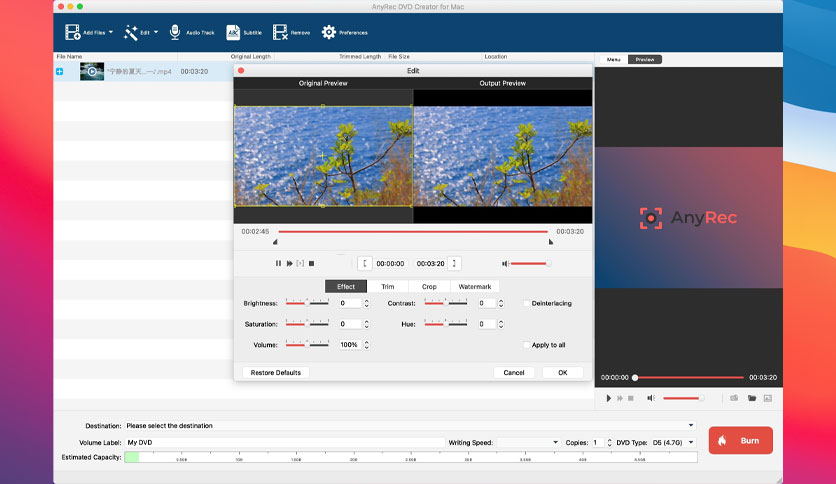This screenshot has height=484, width=836.
Task: Click the Remove film strip icon
Action: 280,33
